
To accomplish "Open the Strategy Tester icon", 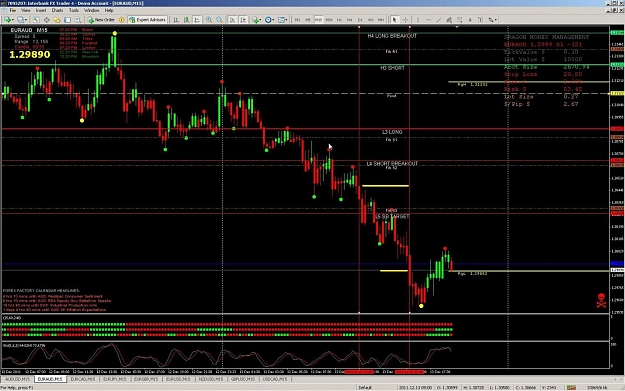I will [78, 20].
